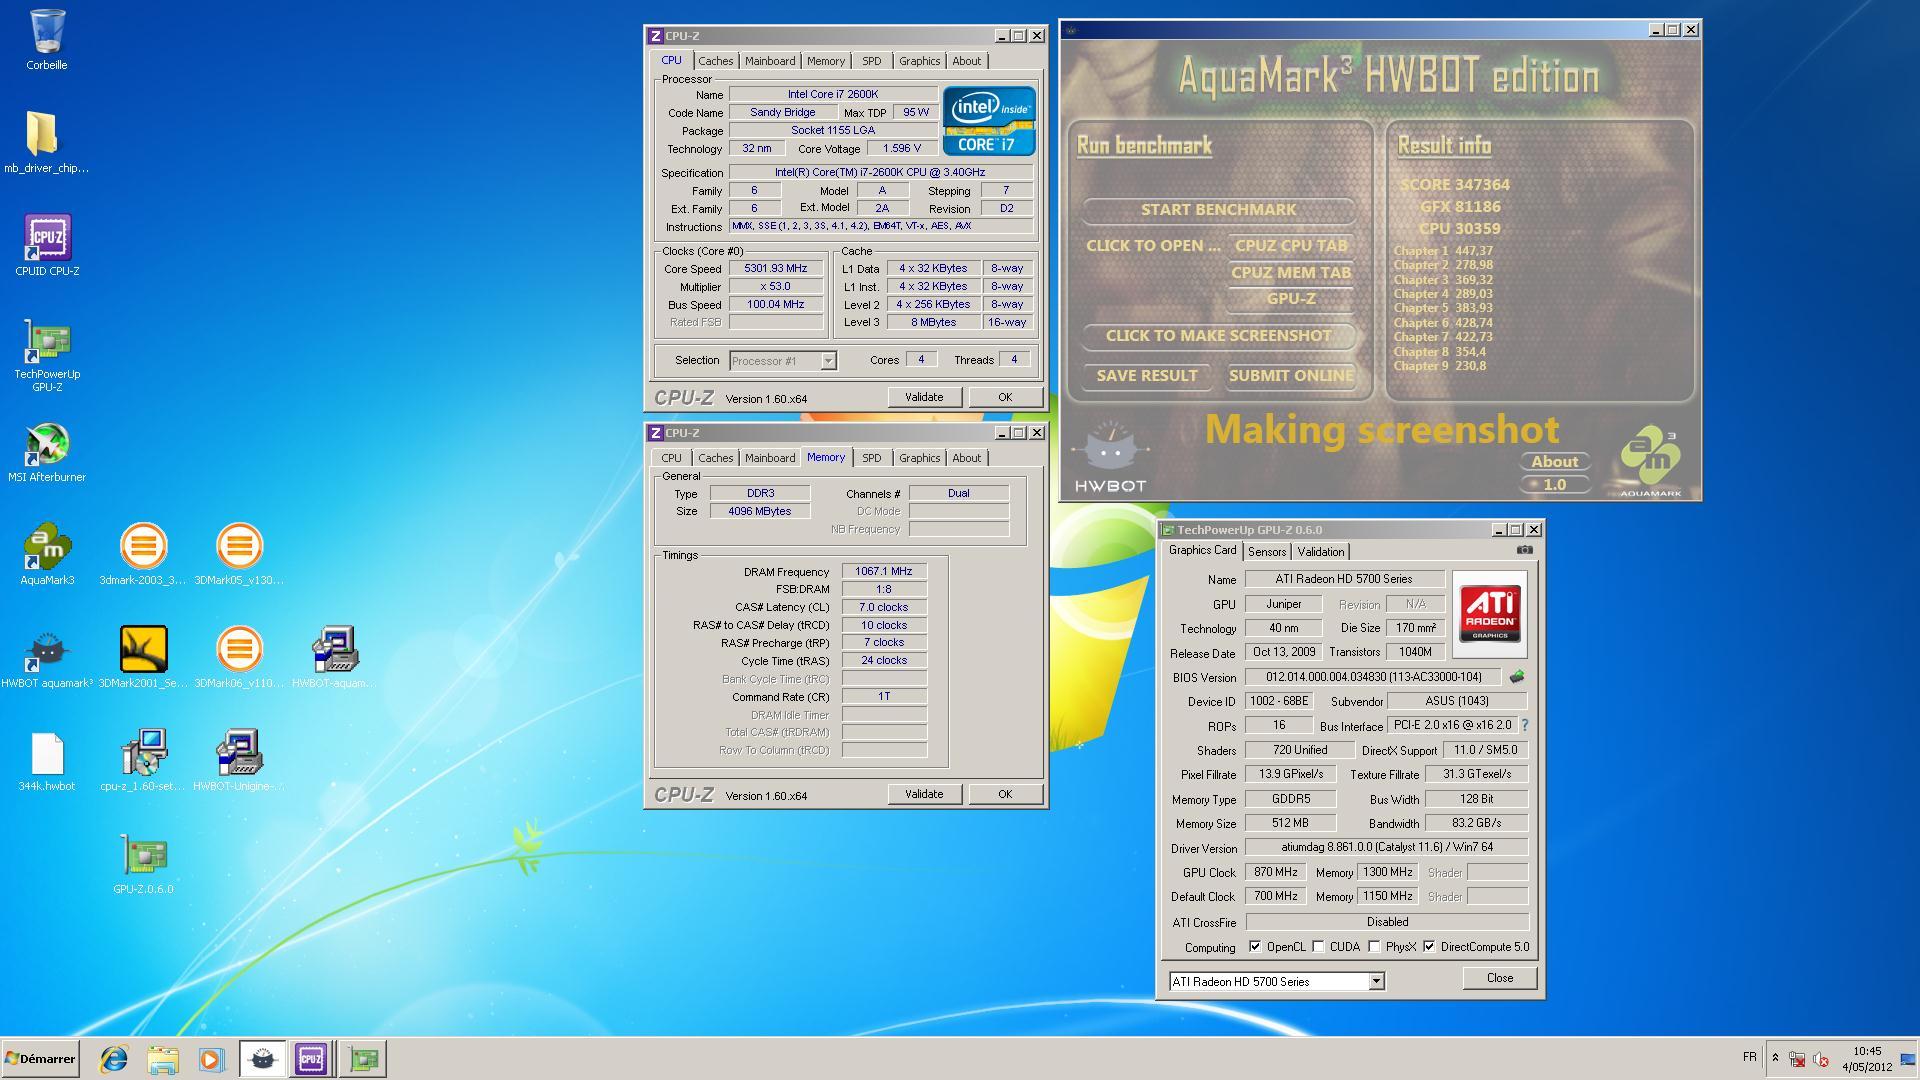Open 3DMark05_v130 installer icon
The image size is (1920, 1080).
pos(239,553)
